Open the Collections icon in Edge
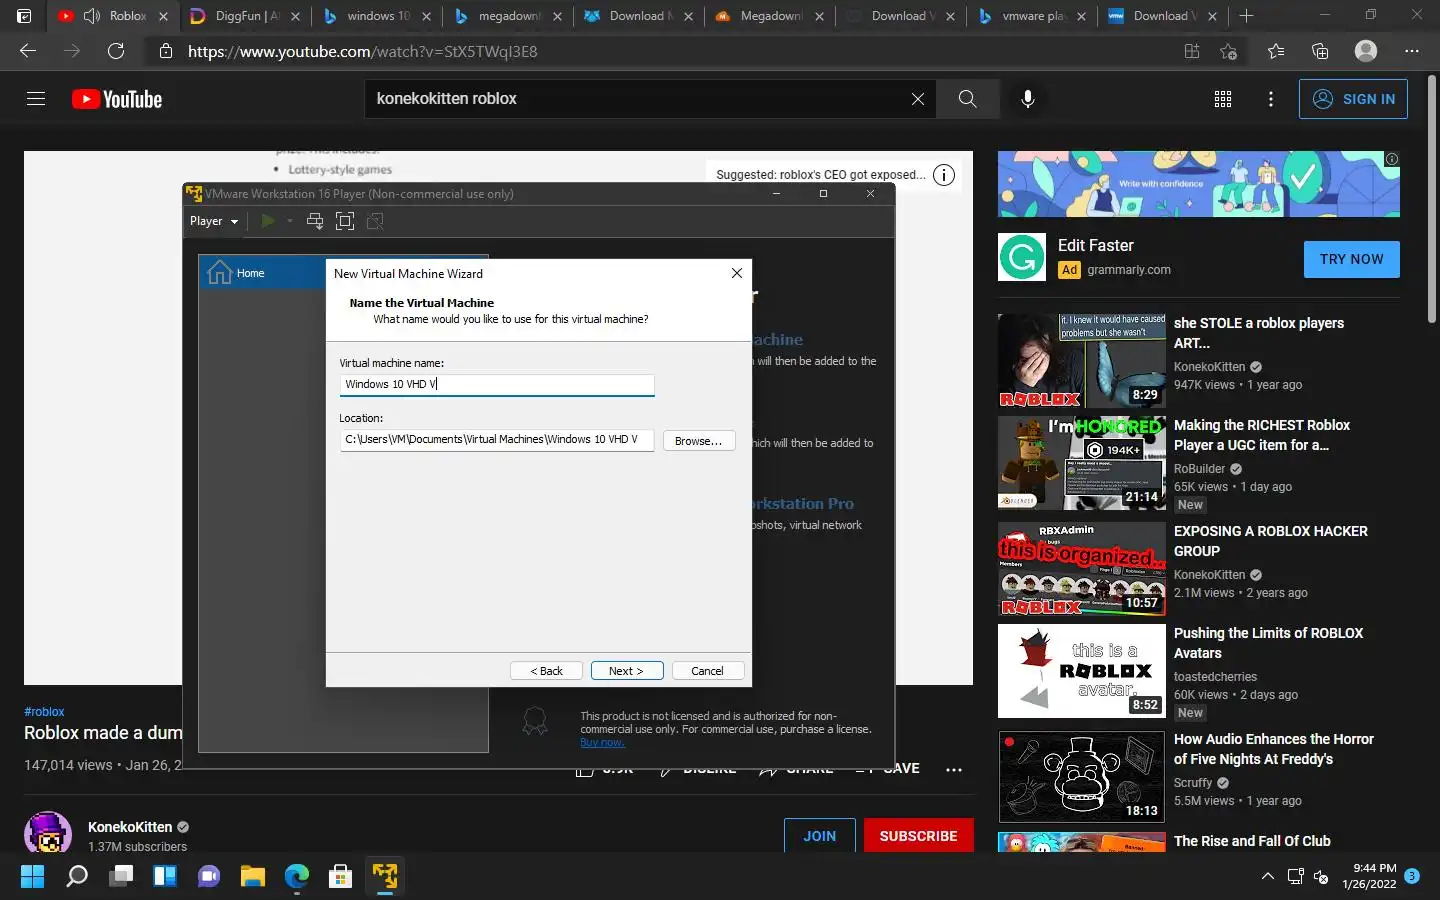The height and width of the screenshot is (900, 1440). point(1320,51)
